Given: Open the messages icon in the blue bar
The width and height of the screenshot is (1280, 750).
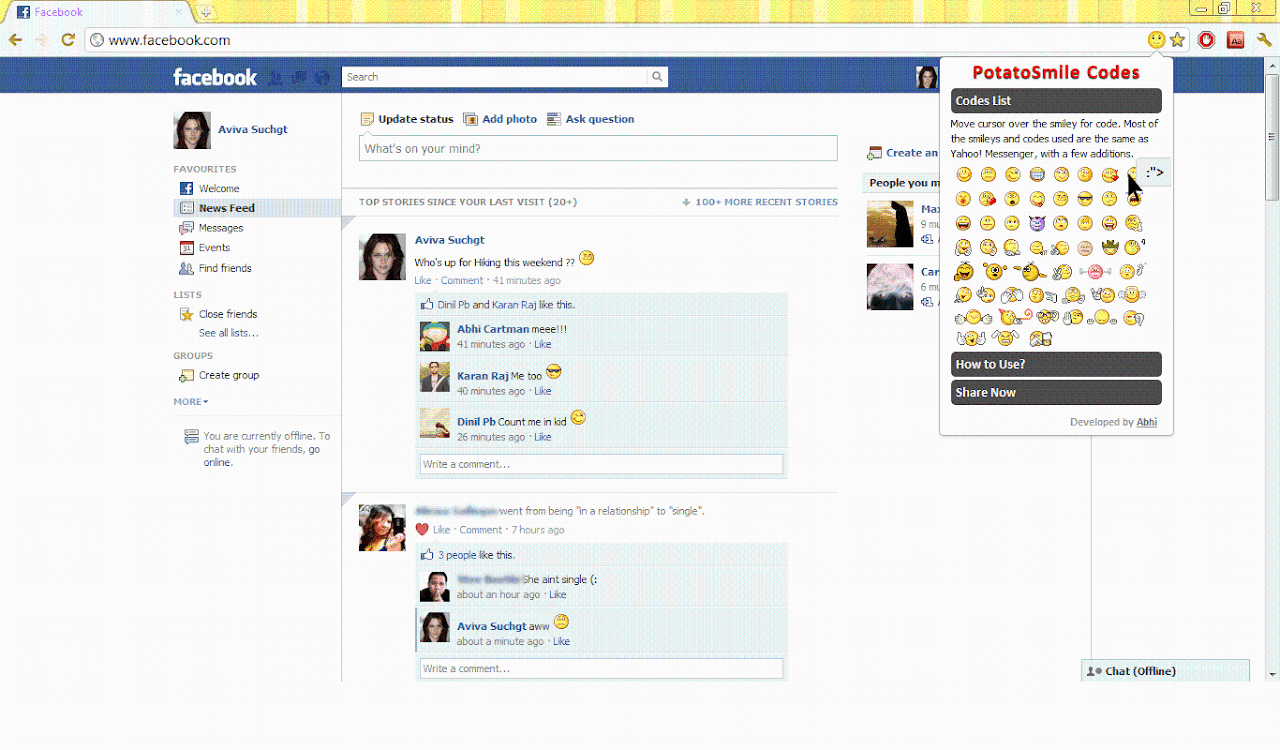Looking at the screenshot, I should pyautogui.click(x=299, y=77).
